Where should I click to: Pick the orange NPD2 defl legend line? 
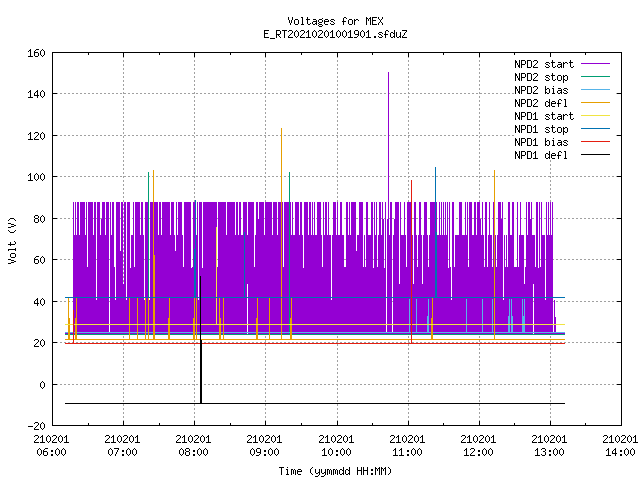(x=595, y=102)
